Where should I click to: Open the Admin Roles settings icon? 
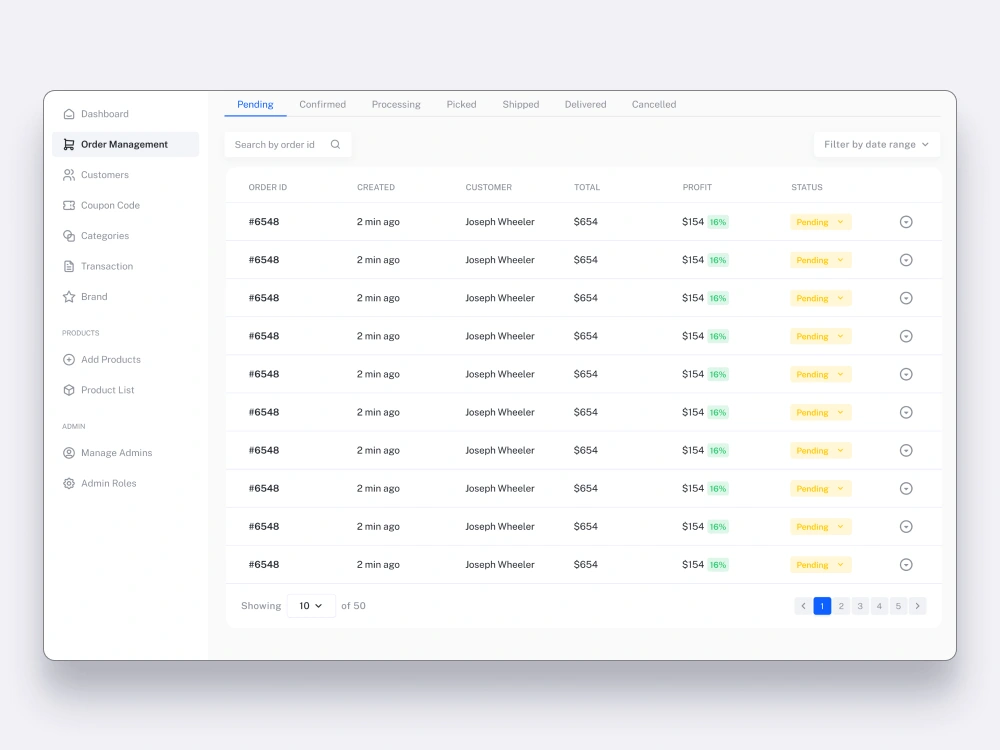68,483
